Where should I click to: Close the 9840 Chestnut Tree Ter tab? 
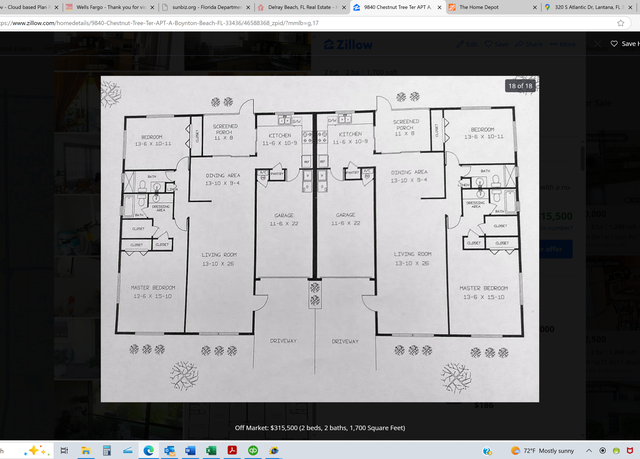pos(439,7)
